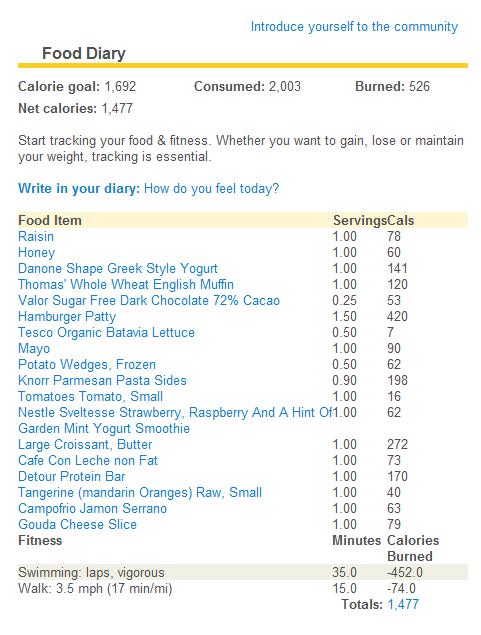Image resolution: width=481 pixels, height=635 pixels.
Task: Select Cafe Con Leche non Fat
Action: pyautogui.click(x=88, y=460)
